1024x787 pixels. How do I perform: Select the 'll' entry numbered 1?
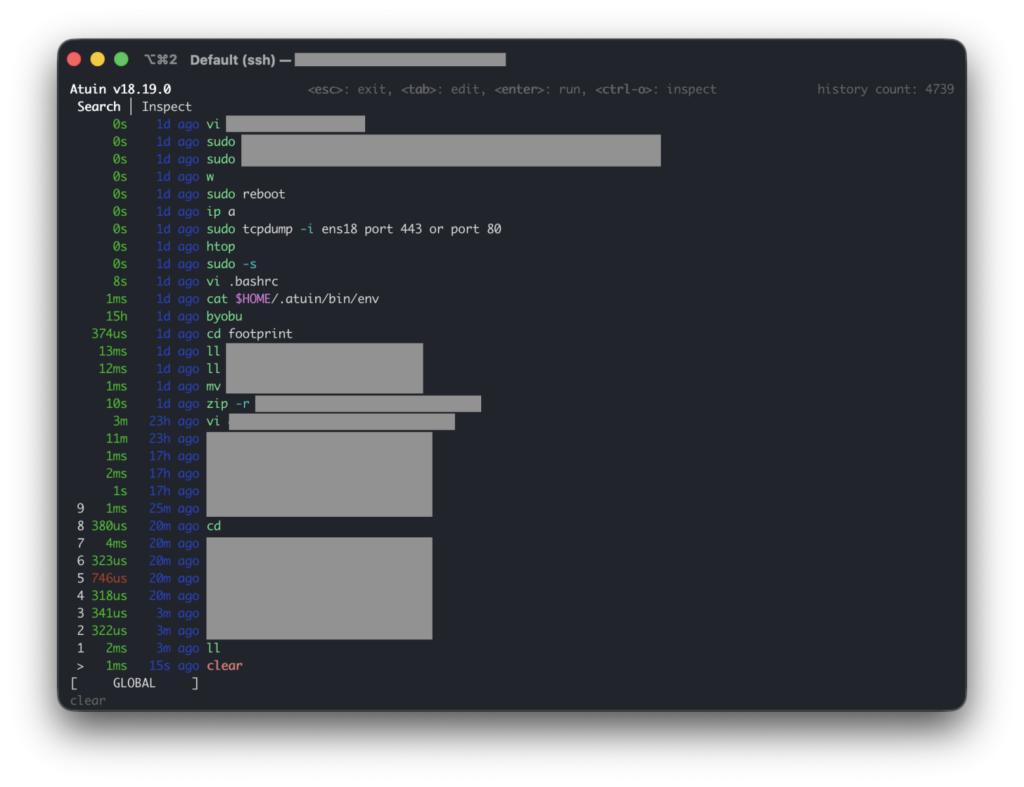pos(214,648)
